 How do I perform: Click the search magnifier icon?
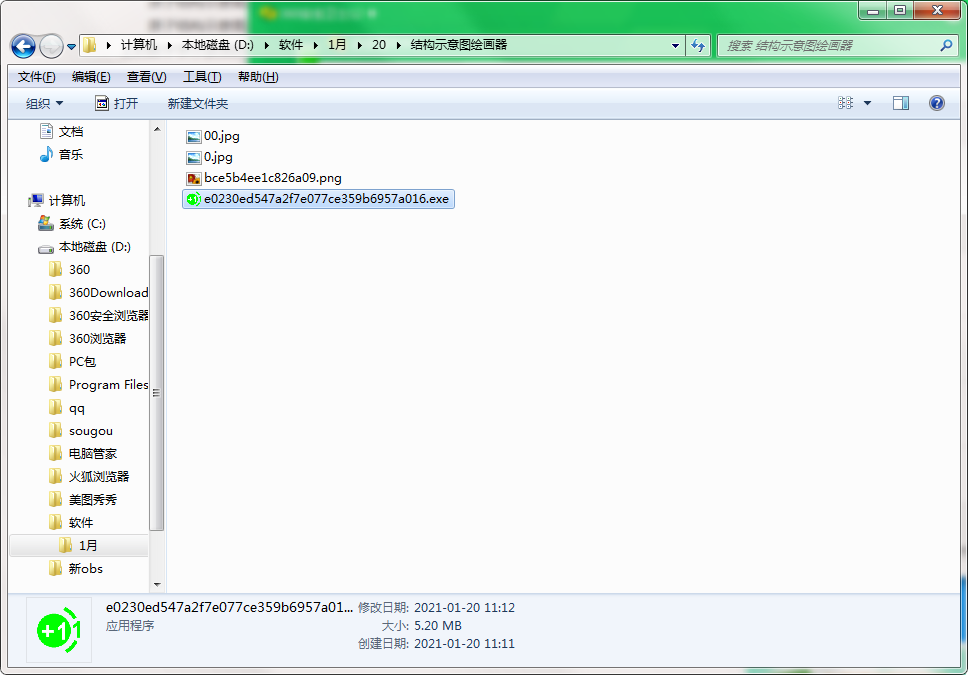tap(946, 46)
